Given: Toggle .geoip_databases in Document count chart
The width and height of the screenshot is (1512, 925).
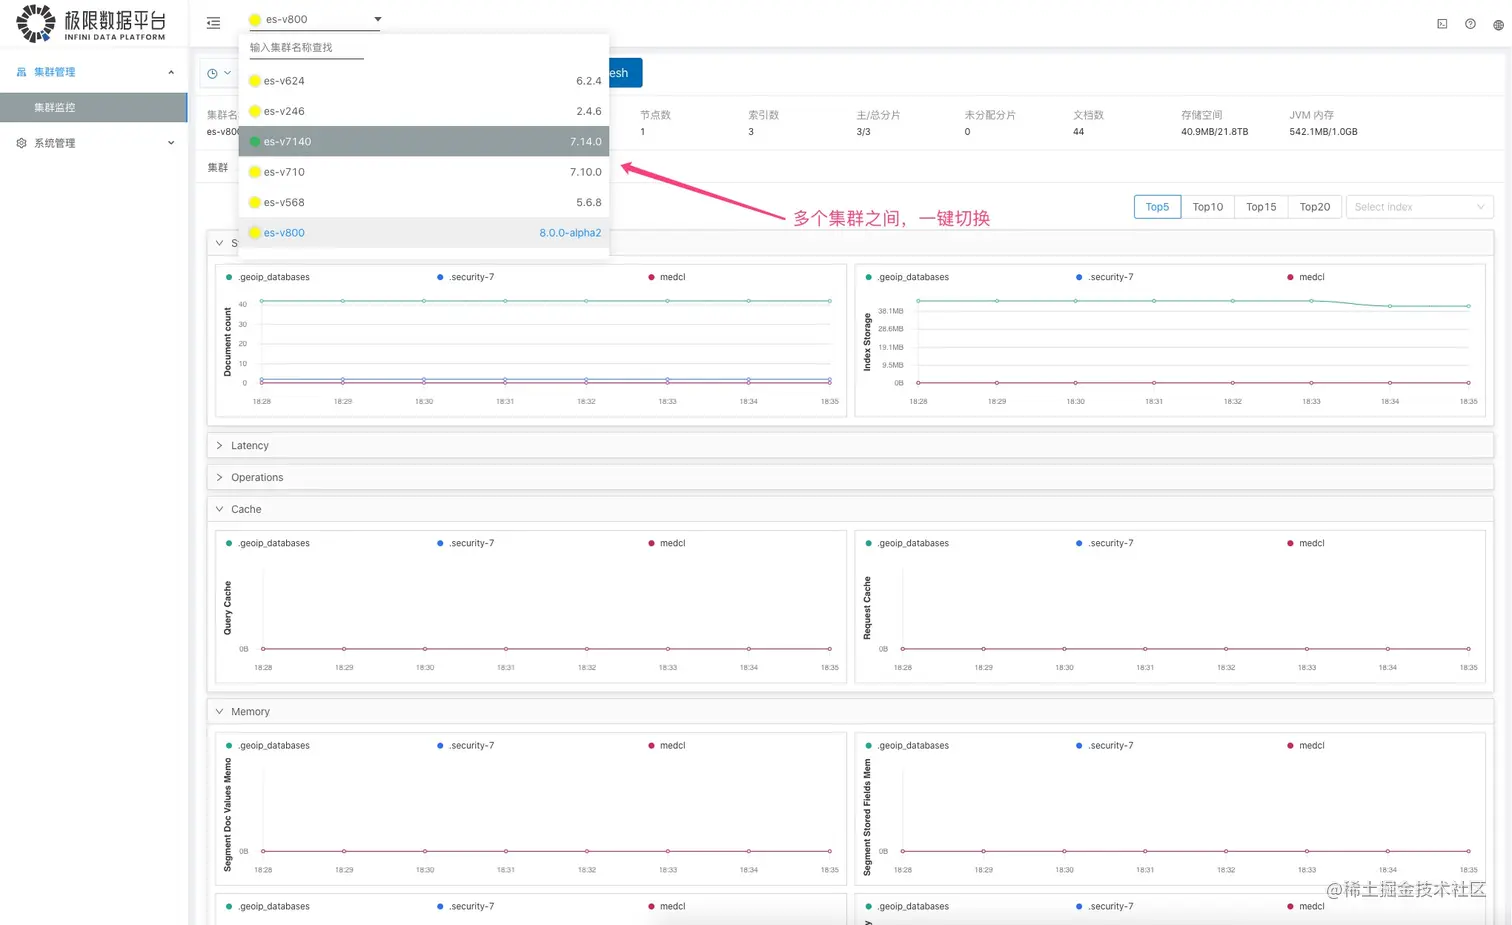Looking at the screenshot, I should tap(268, 277).
